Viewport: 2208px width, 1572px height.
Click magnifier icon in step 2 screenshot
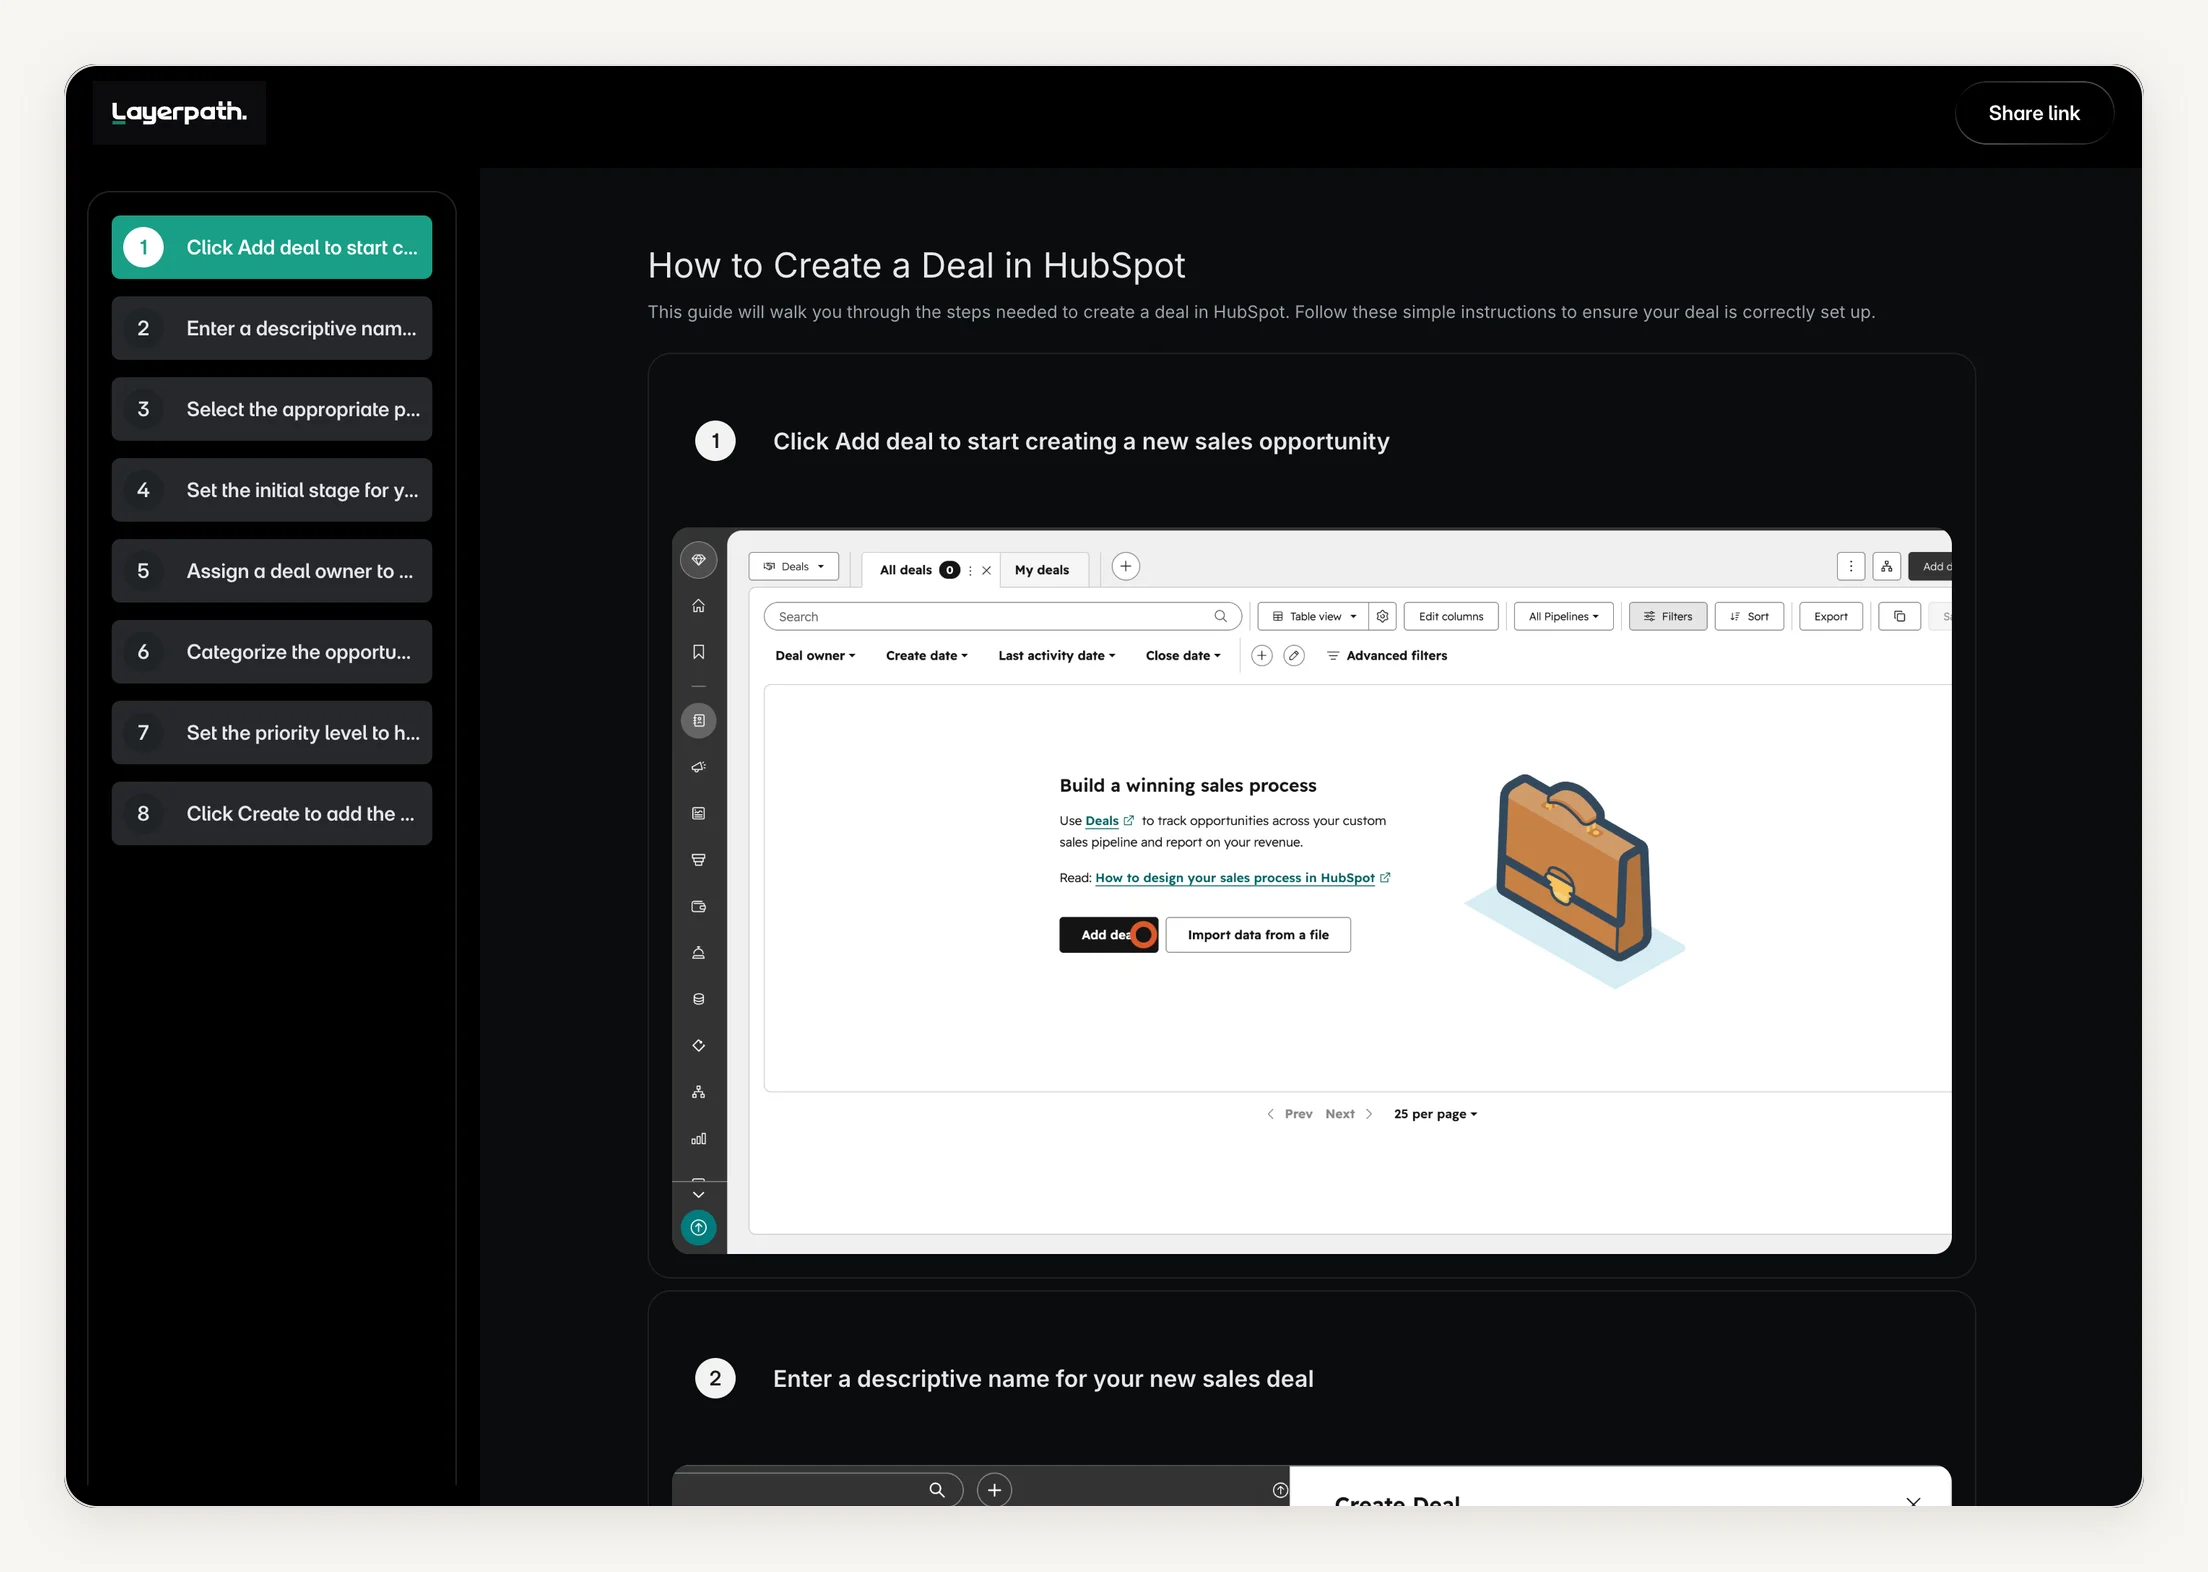937,1490
